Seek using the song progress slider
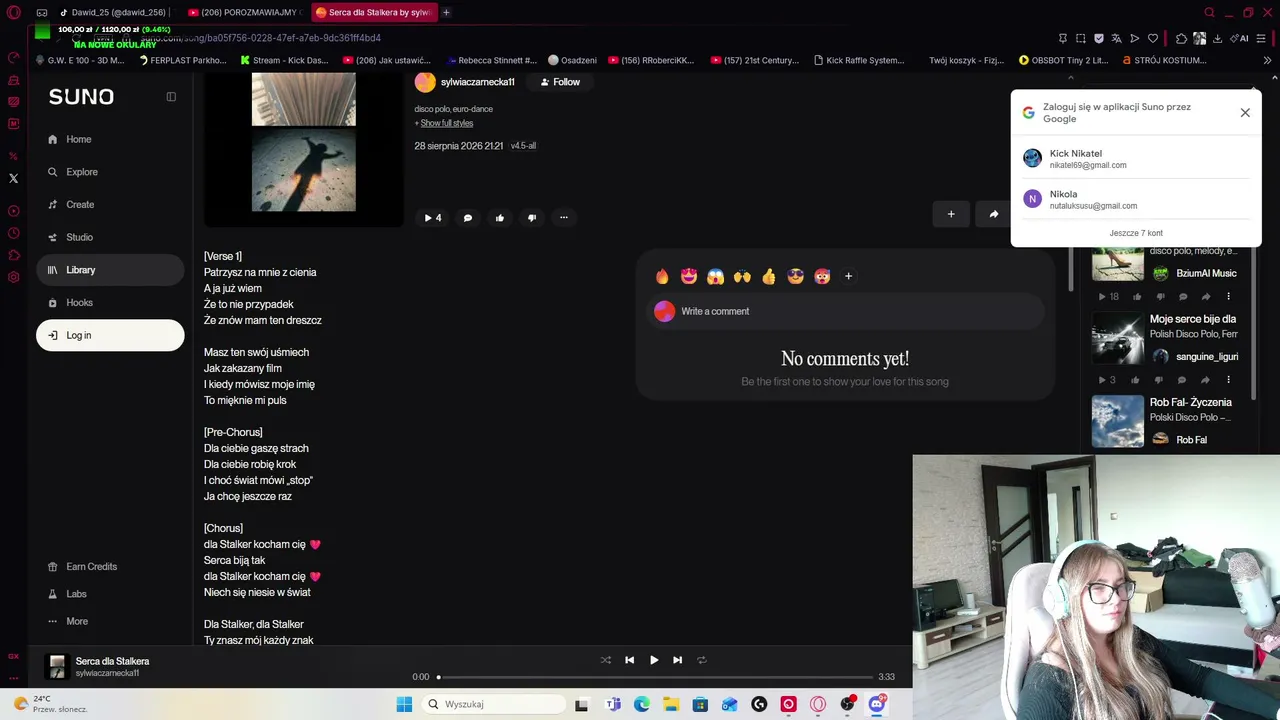Image resolution: width=1280 pixels, height=720 pixels. click(654, 677)
